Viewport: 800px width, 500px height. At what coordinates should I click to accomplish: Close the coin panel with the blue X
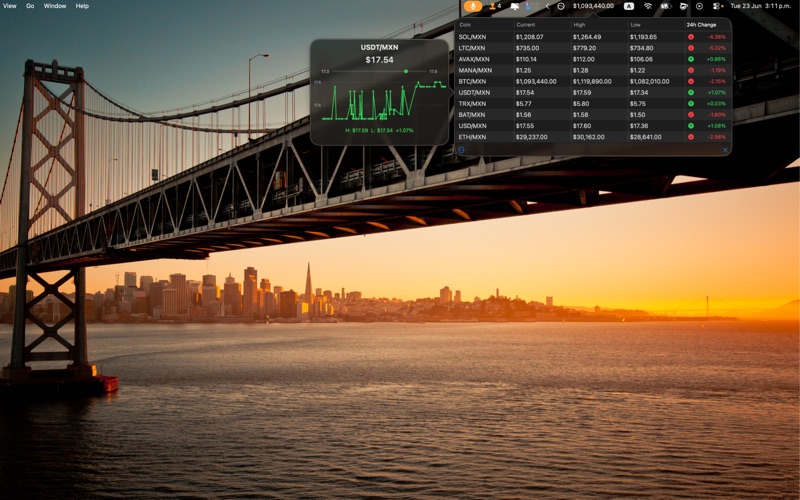[x=725, y=150]
